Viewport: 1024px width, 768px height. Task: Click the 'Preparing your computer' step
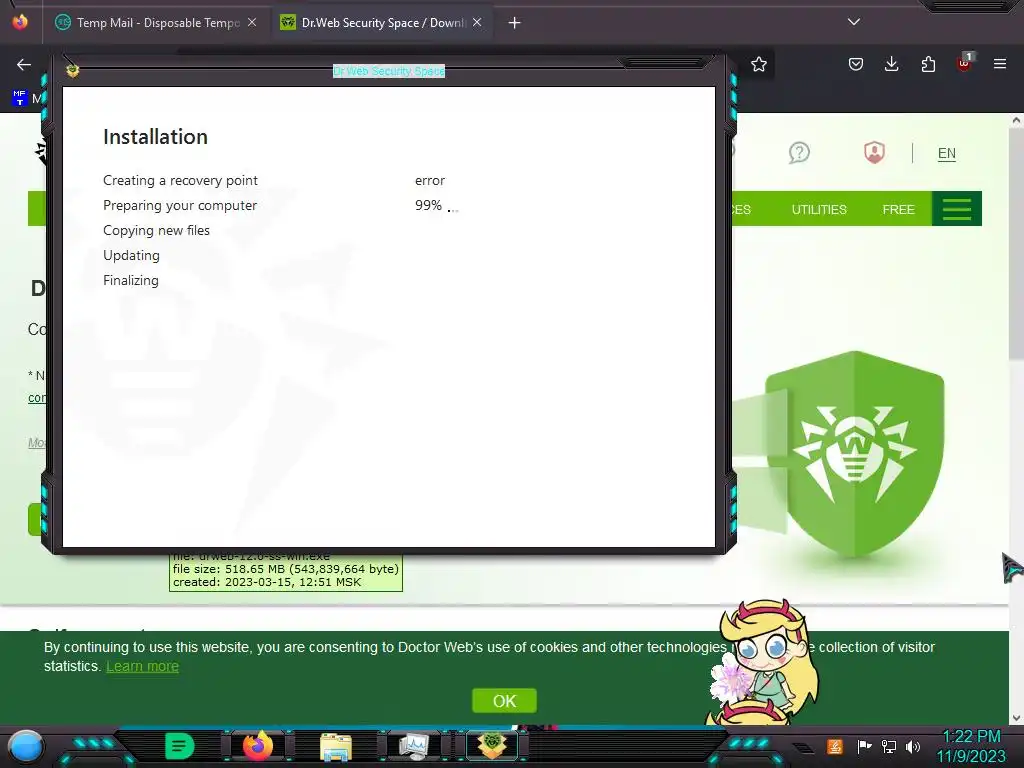click(x=180, y=206)
